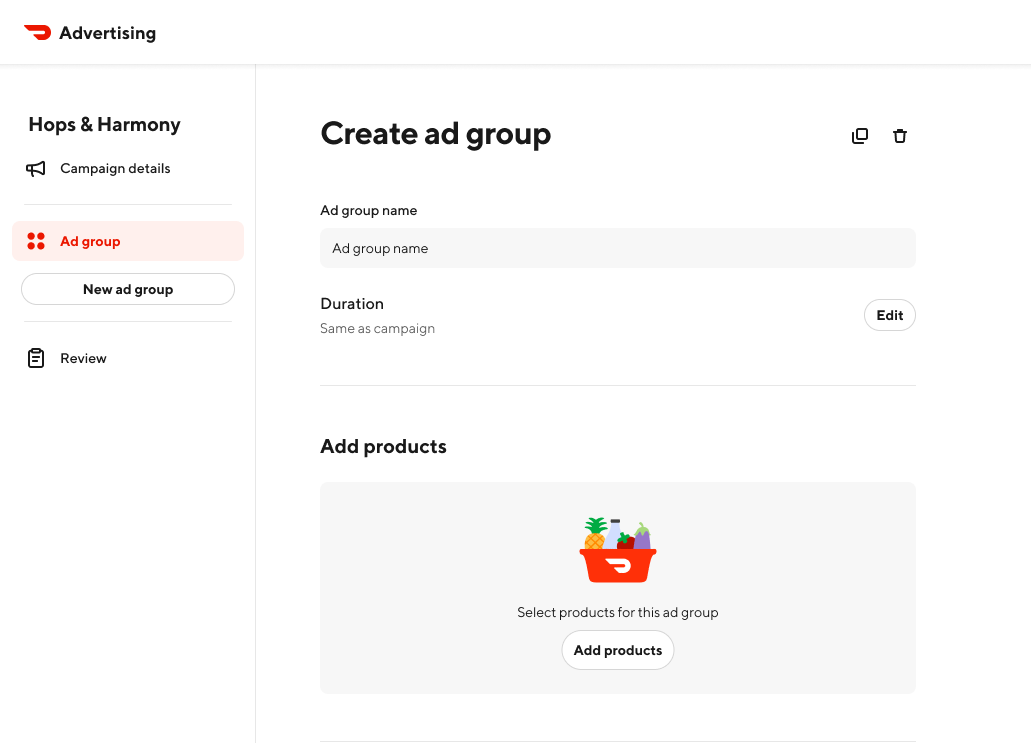Go to the Review step
Image resolution: width=1031 pixels, height=743 pixels.
click(83, 358)
